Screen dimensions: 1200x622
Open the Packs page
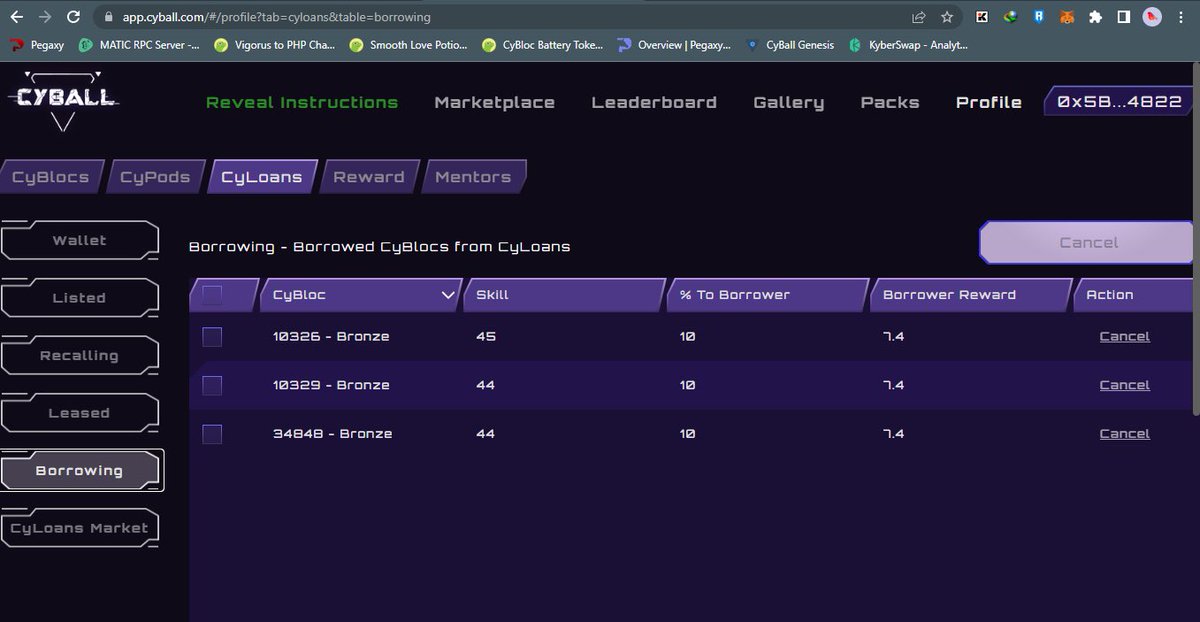click(890, 102)
